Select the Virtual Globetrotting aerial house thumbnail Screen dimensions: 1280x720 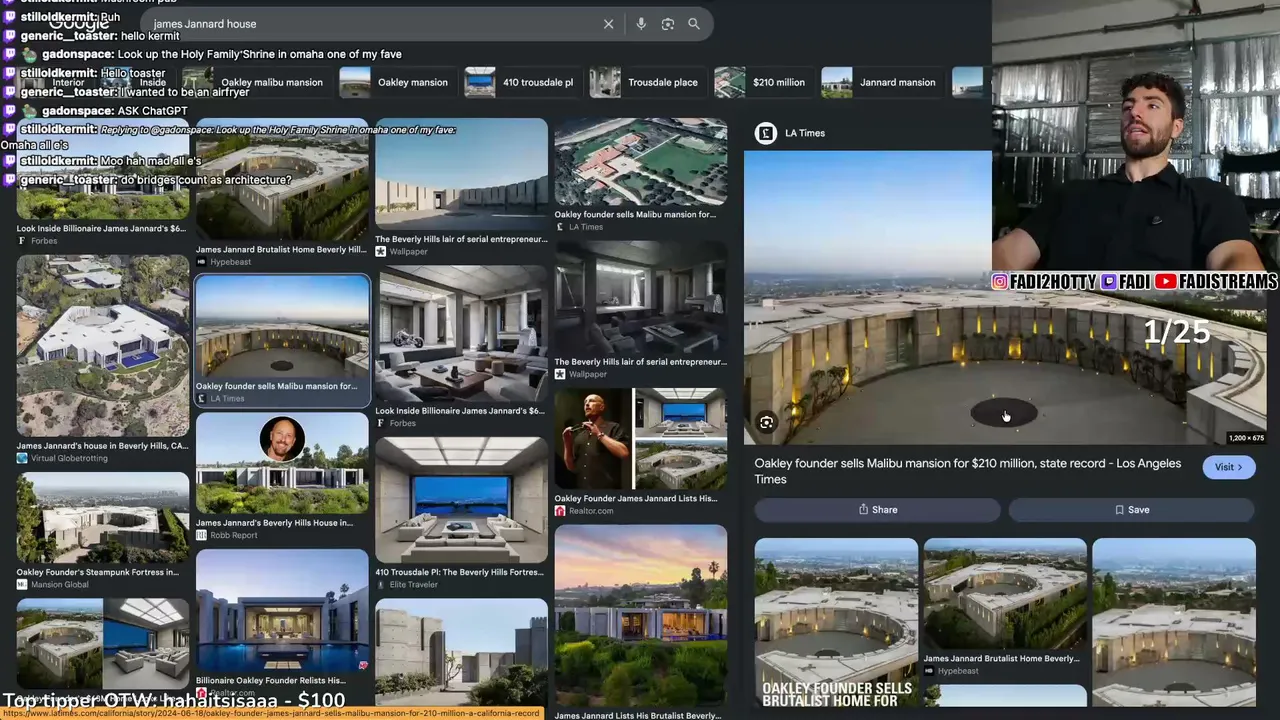103,346
